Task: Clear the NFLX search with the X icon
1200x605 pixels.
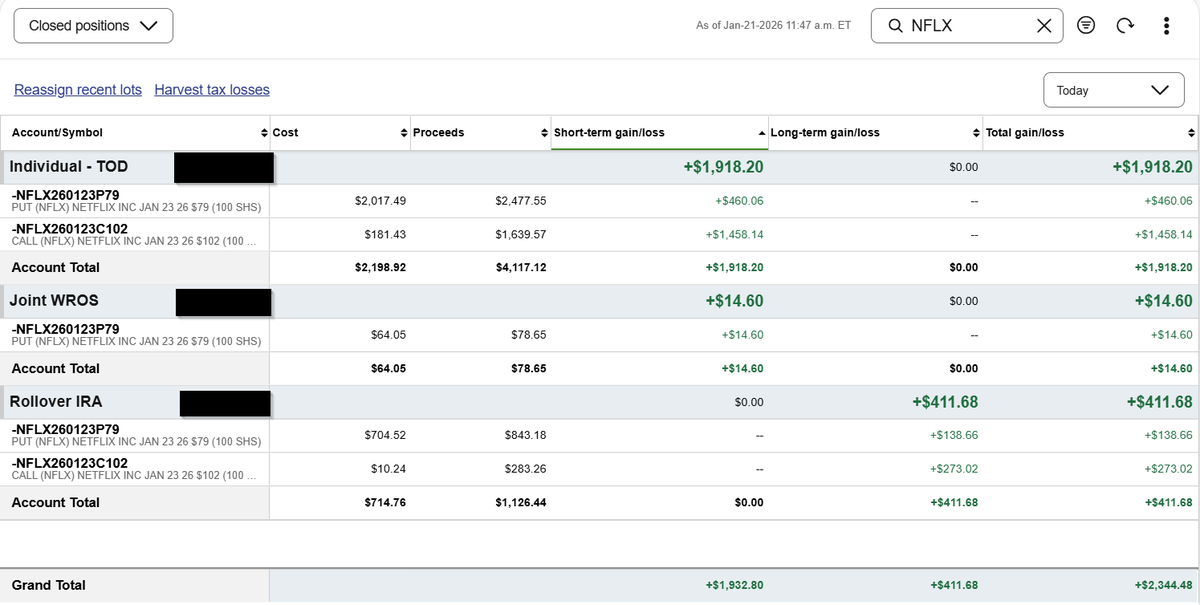Action: [x=1044, y=26]
